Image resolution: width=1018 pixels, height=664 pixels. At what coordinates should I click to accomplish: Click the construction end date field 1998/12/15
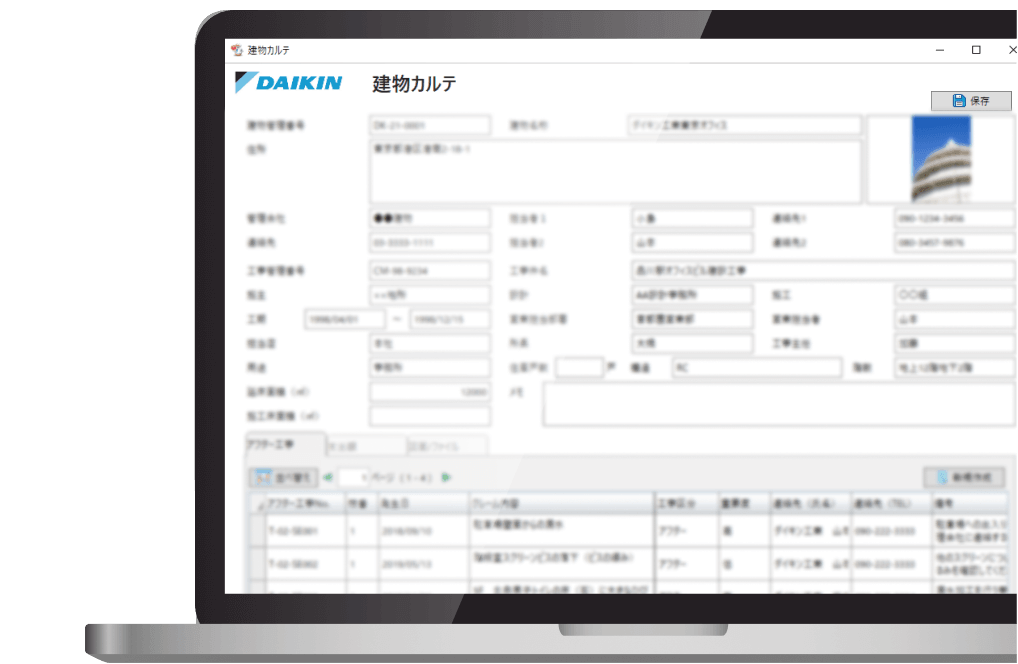(450, 319)
